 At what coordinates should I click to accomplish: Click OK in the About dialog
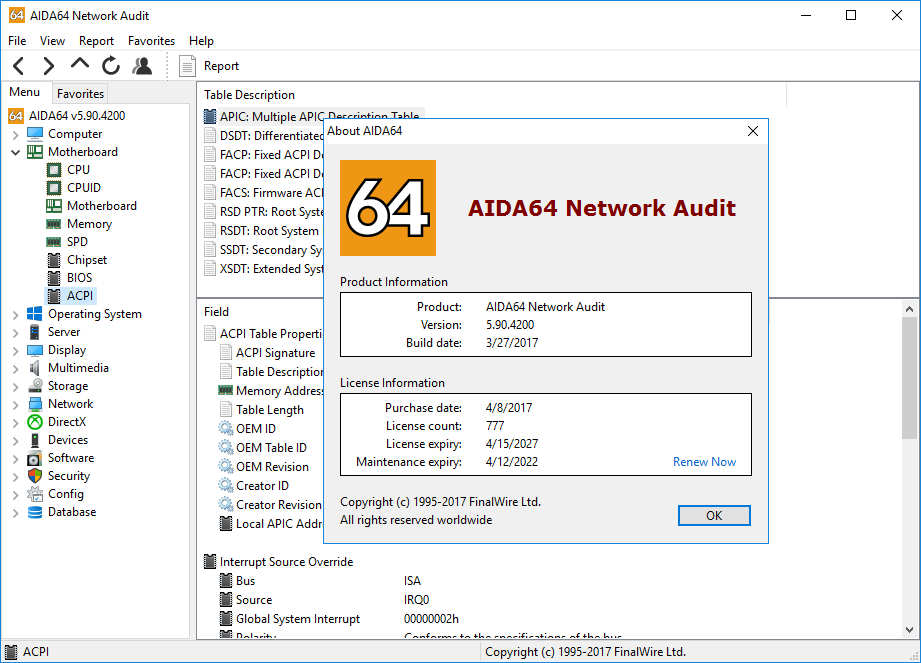point(714,516)
